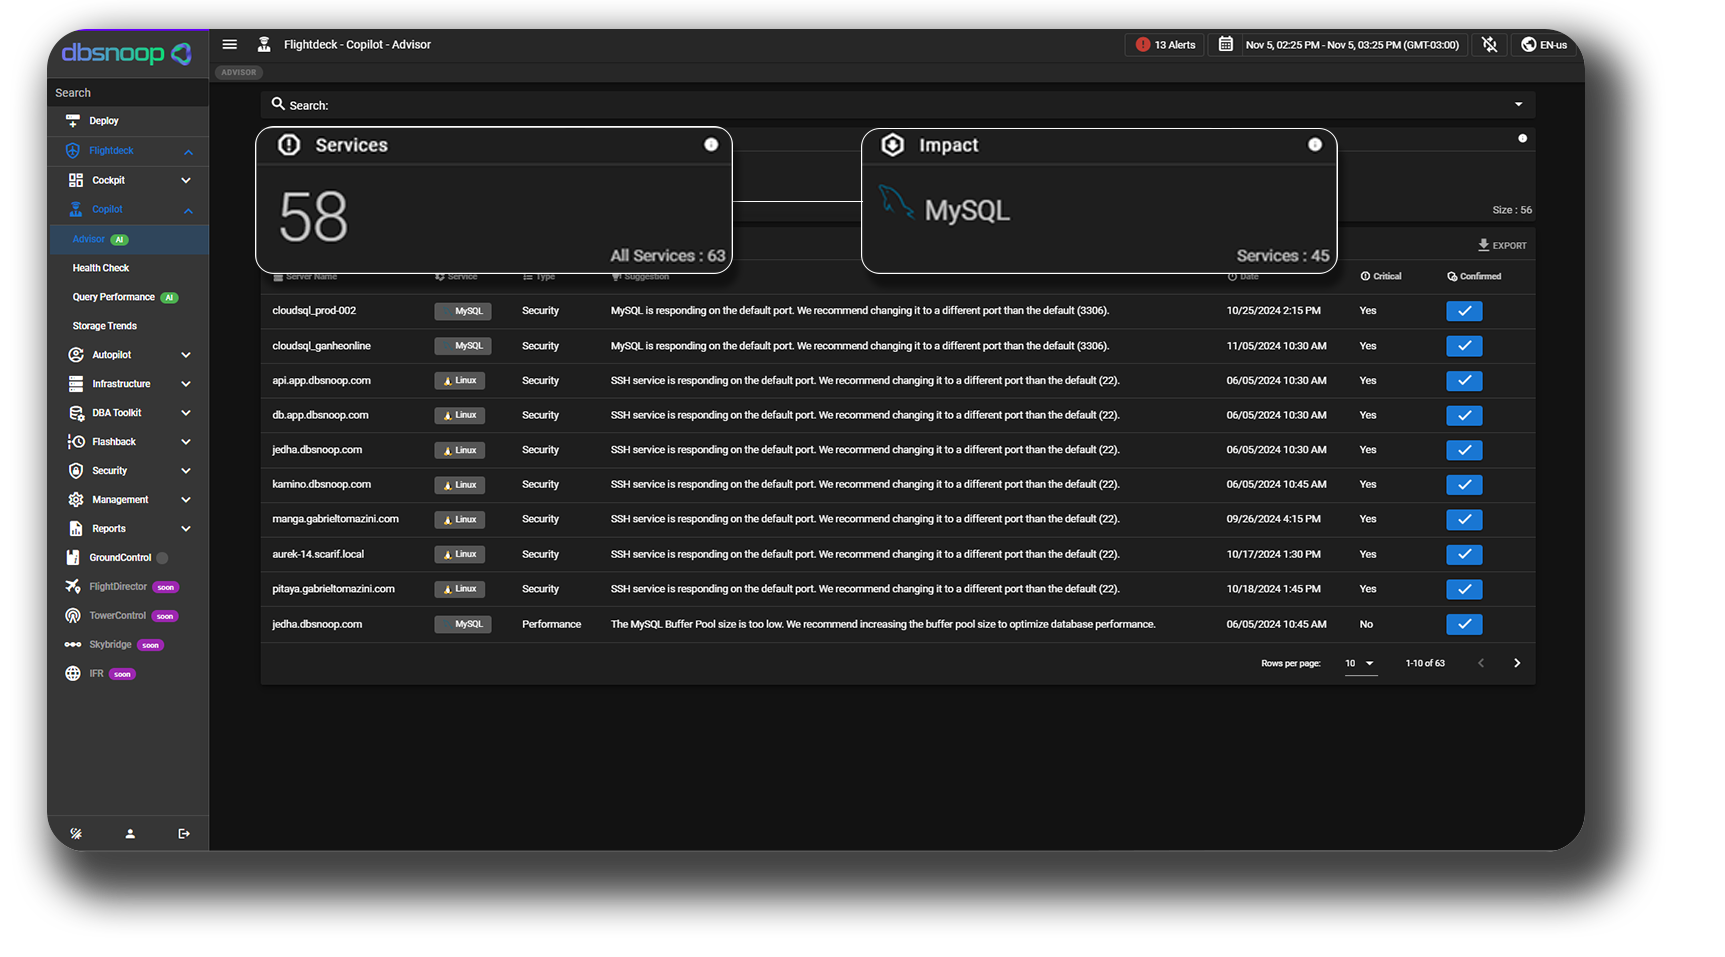
Task: Expand the Search bar dropdown arrow
Action: coord(1518,105)
